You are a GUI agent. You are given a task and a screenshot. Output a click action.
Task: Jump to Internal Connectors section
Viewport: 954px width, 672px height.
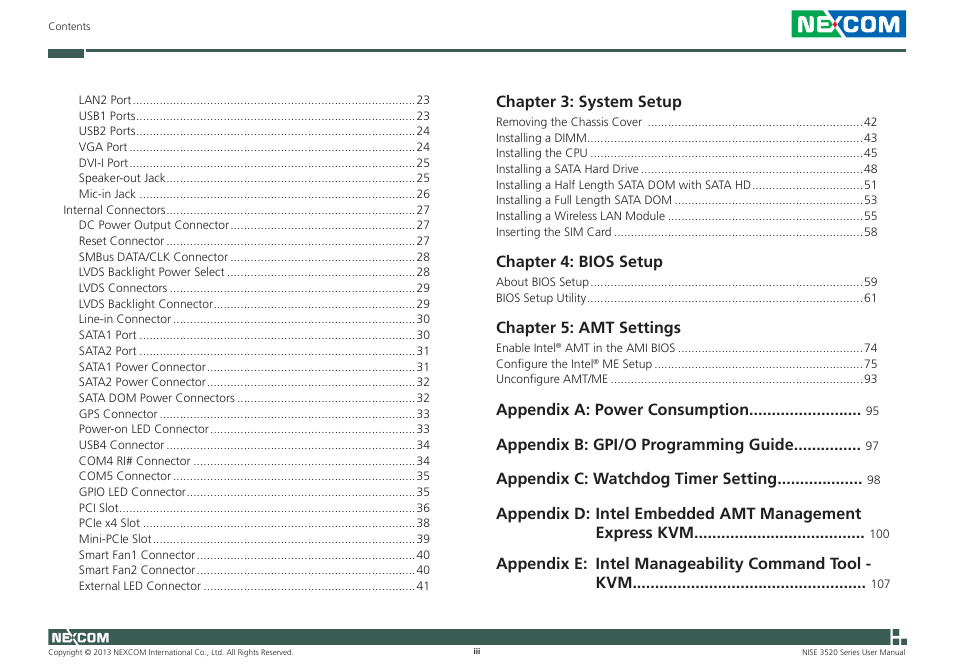(x=246, y=210)
